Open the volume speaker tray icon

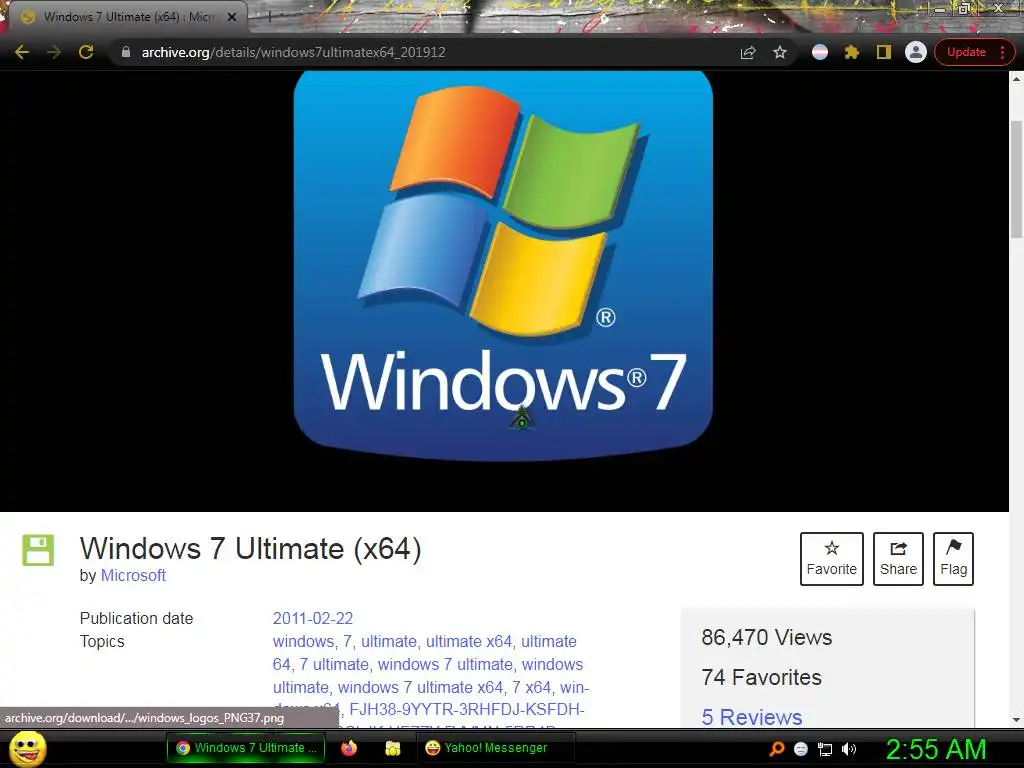(x=848, y=750)
